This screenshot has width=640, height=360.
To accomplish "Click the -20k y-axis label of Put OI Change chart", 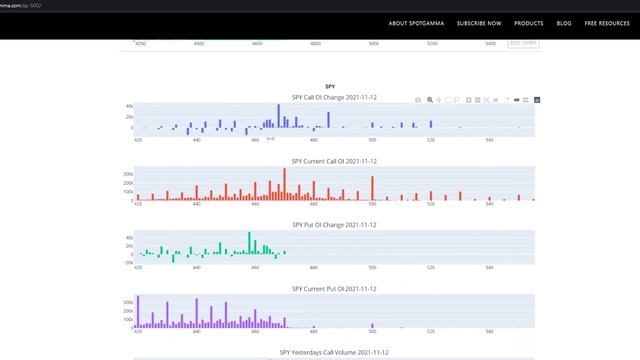I will click(x=128, y=263).
